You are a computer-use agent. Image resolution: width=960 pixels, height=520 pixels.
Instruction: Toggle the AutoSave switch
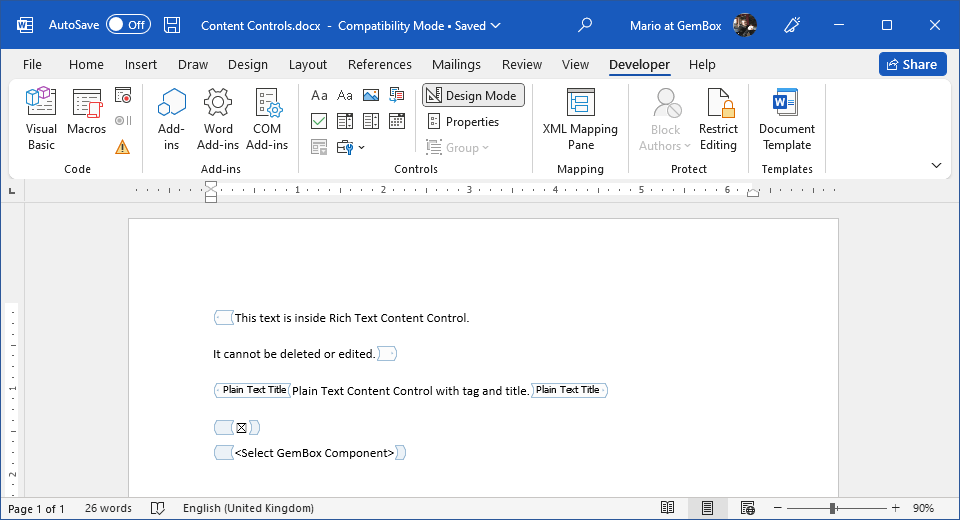[x=128, y=25]
